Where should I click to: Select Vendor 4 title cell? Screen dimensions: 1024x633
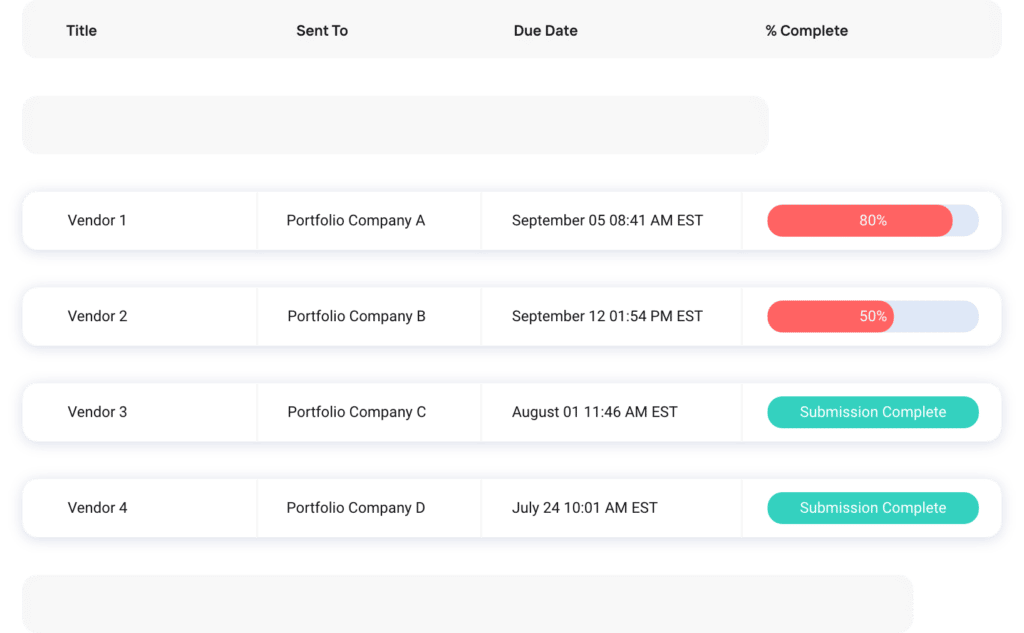point(97,508)
